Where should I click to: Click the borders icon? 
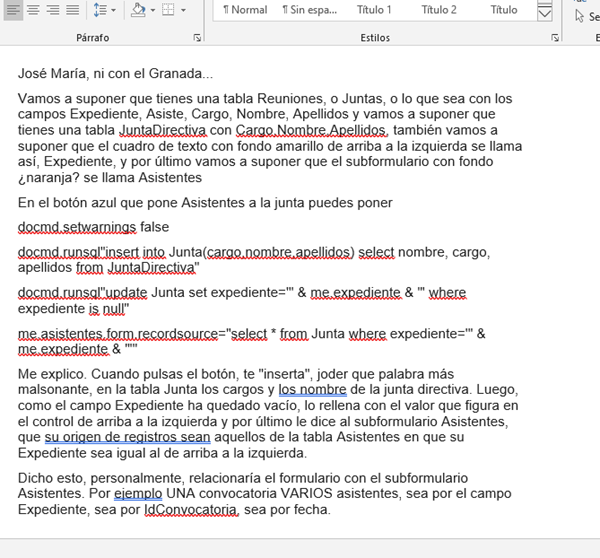169,10
